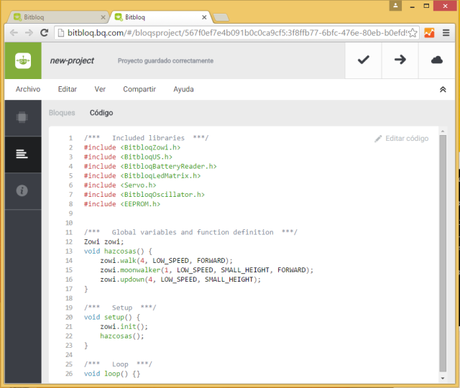Open the hardware chip sidebar icon
This screenshot has height=388, width=460.
[x=22, y=117]
